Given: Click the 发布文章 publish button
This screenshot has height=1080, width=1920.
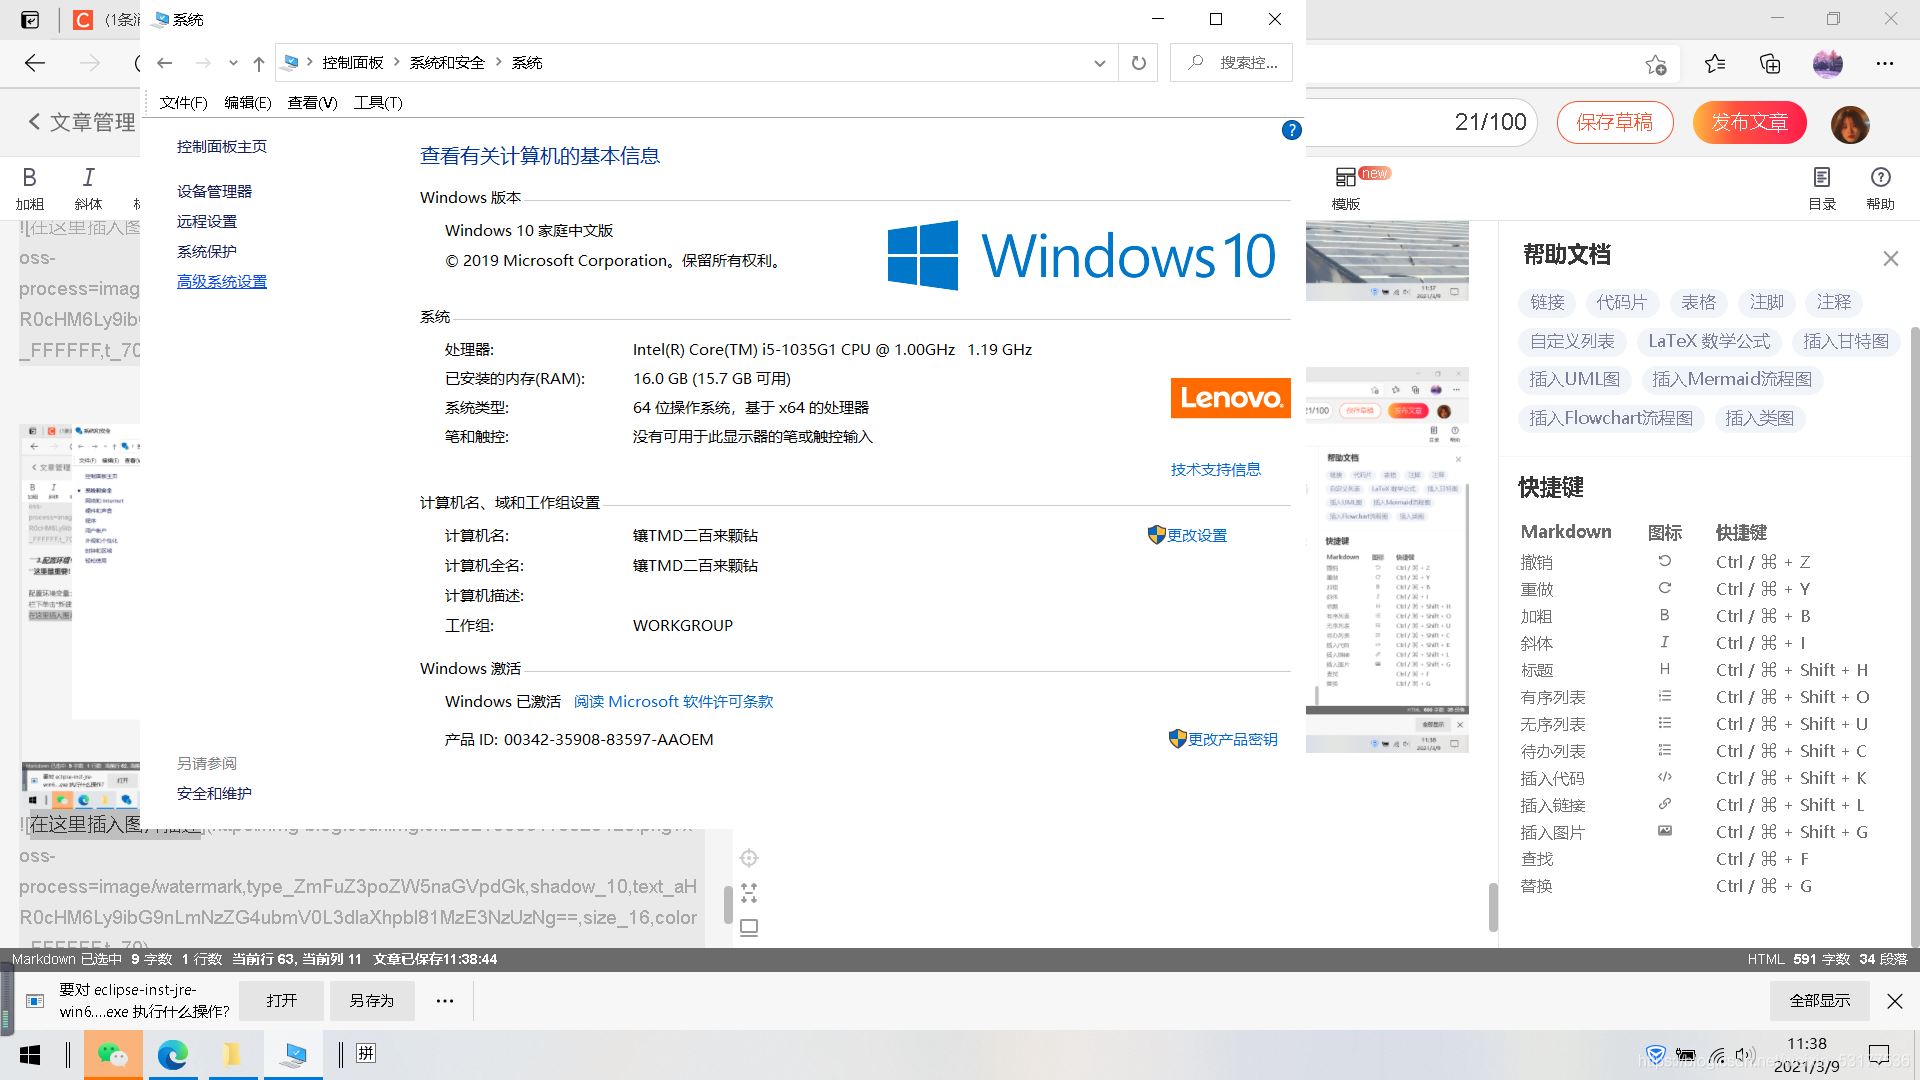Looking at the screenshot, I should [1749, 122].
